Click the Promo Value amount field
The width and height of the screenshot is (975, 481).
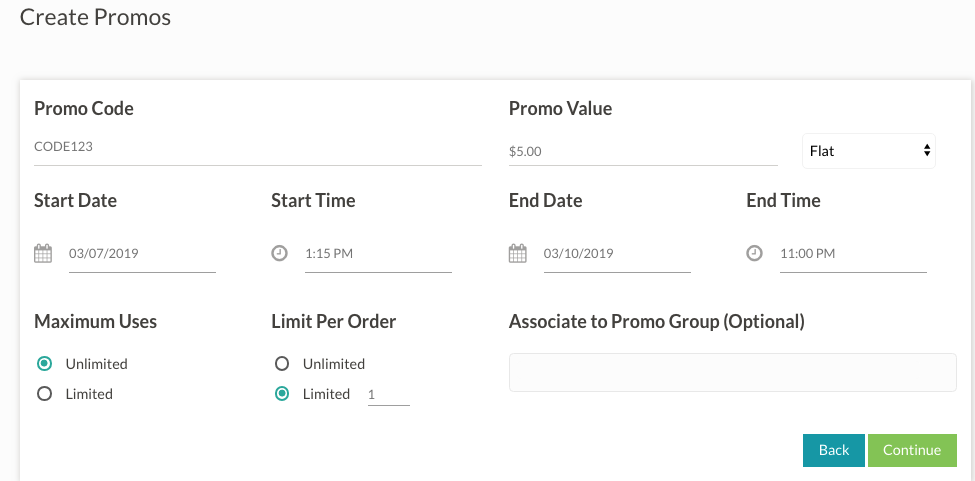[642, 152]
